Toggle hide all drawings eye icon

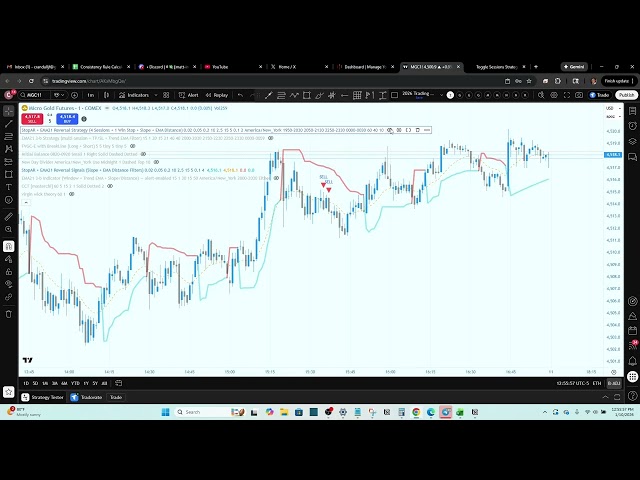click(9, 284)
